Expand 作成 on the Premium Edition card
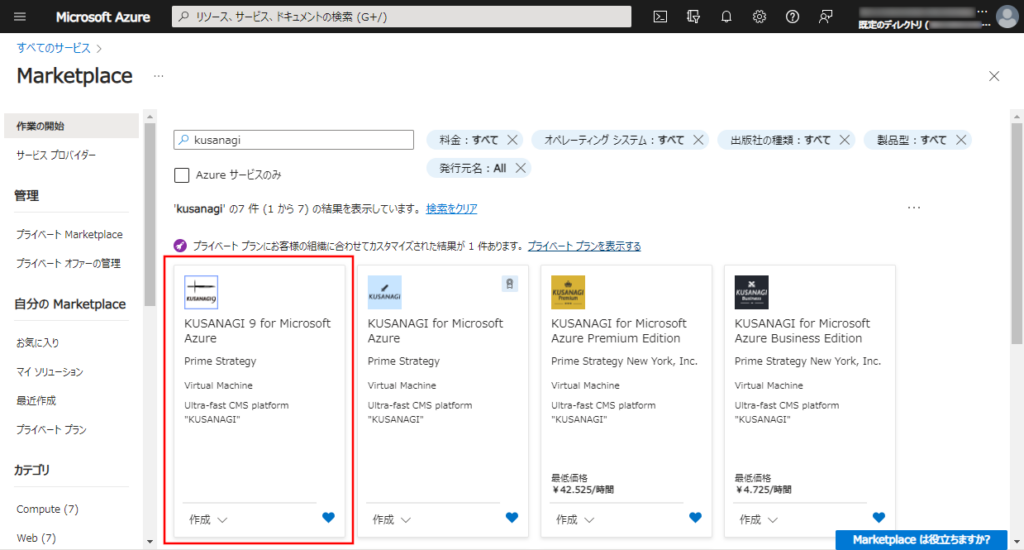1024x550 pixels. pos(575,519)
